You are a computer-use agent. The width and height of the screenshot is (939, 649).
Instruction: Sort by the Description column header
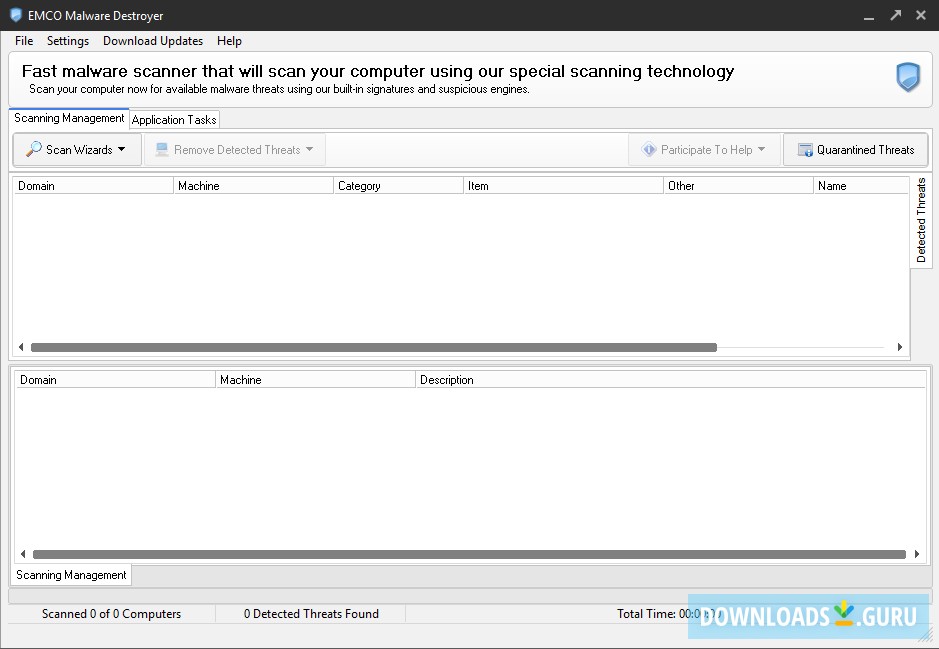(x=671, y=380)
